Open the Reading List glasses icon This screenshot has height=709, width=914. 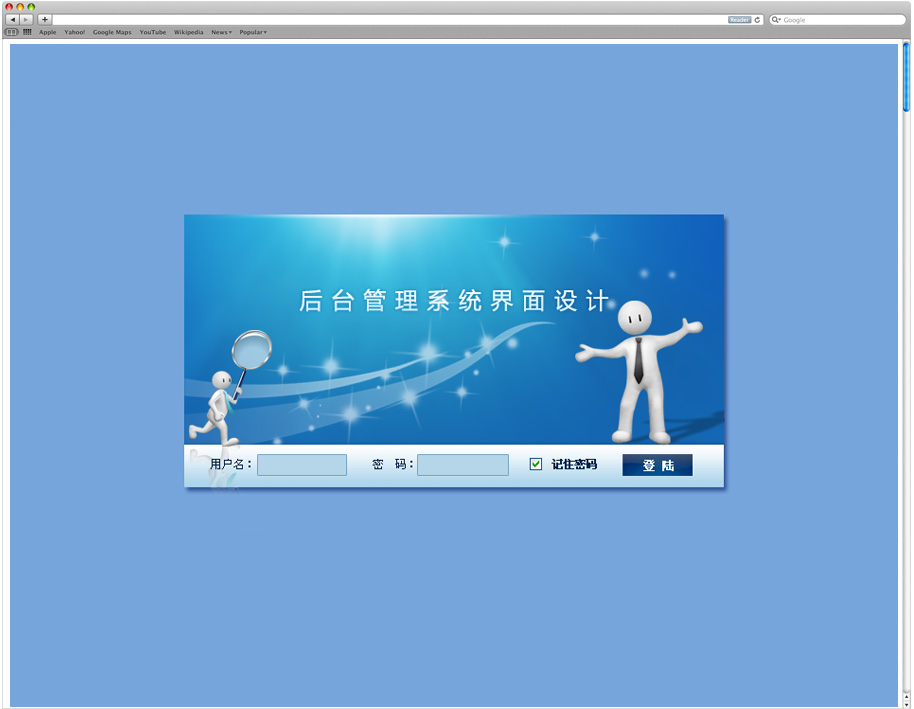coord(12,32)
